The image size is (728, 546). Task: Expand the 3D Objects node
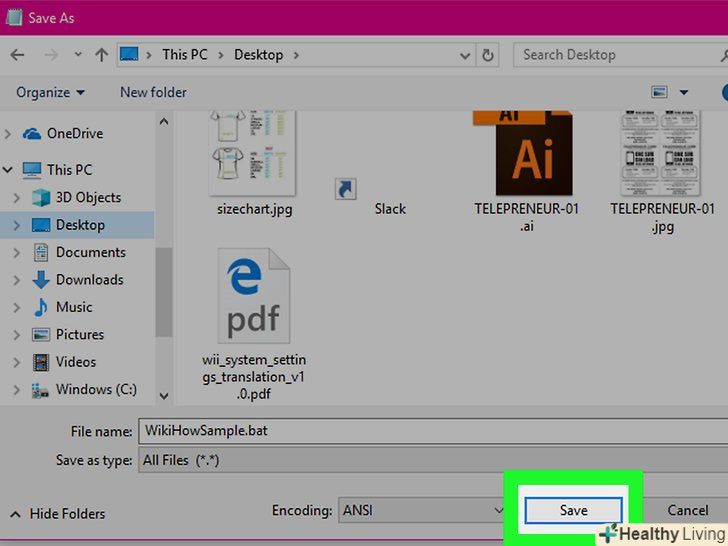click(17, 198)
